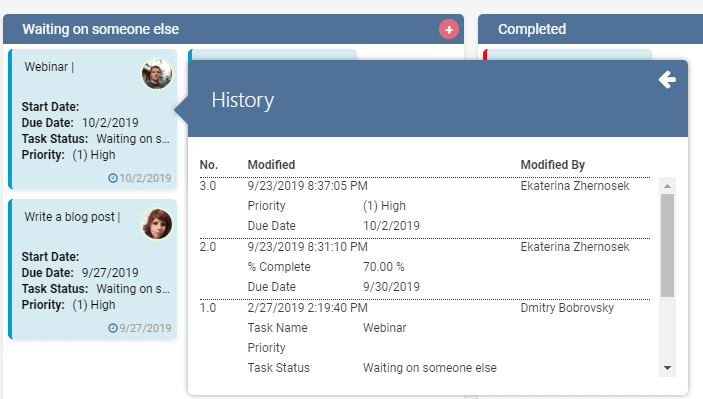This screenshot has width=703, height=399.
Task: Click clock icon on blog post card
Action: 113,328
